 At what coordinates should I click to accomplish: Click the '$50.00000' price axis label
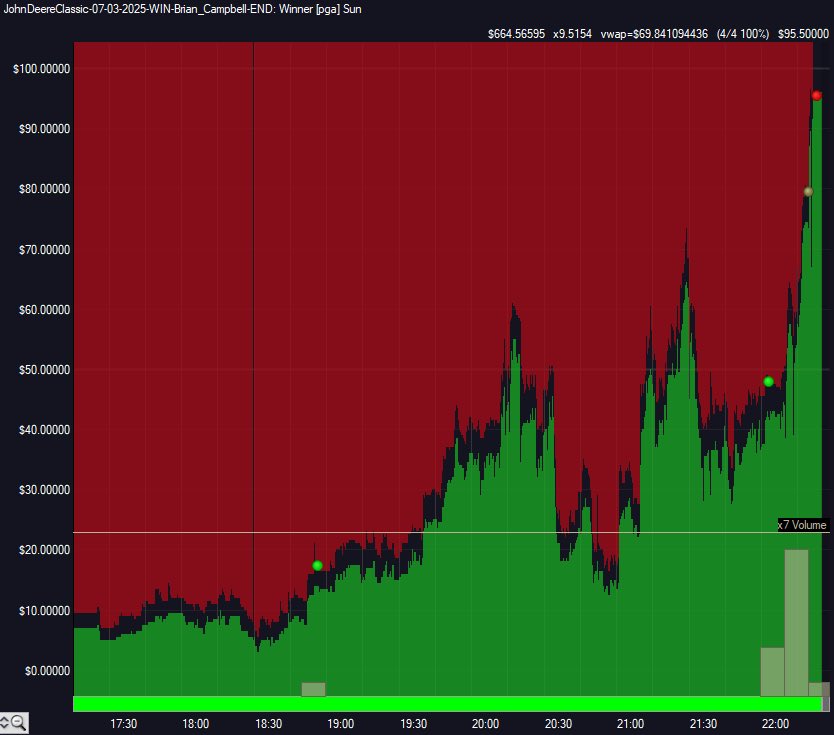tap(44, 370)
